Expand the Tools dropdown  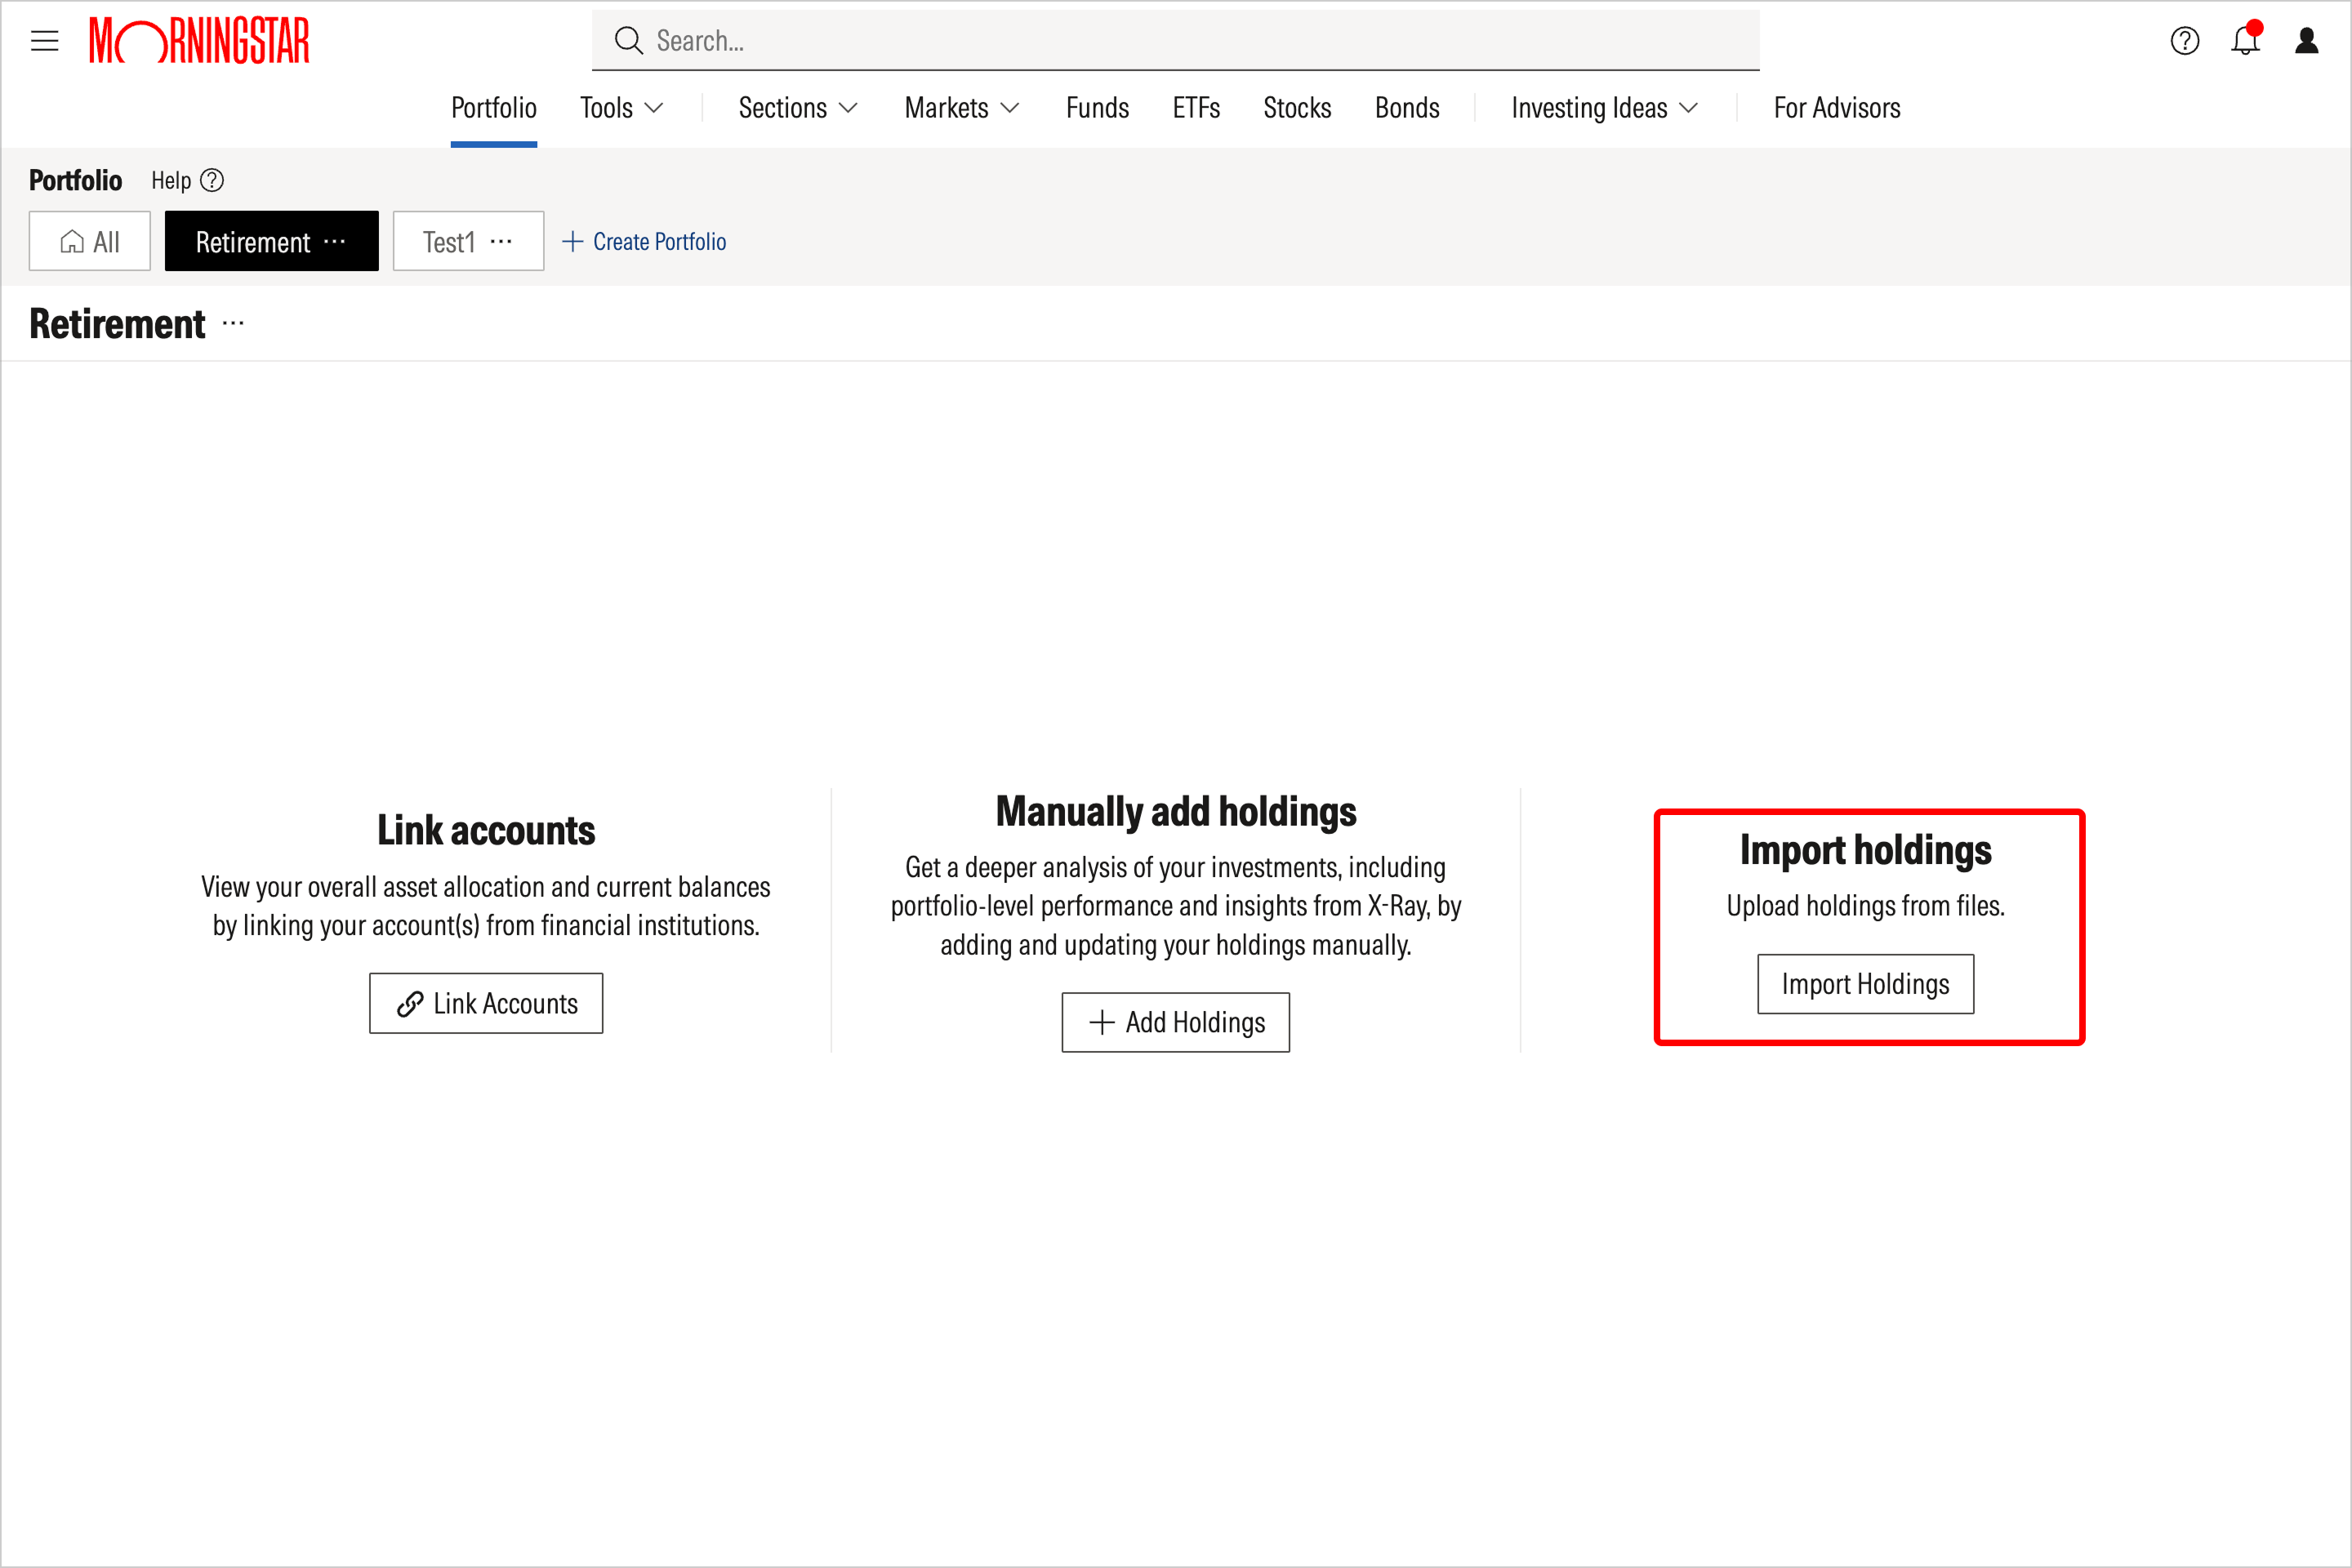(x=622, y=108)
